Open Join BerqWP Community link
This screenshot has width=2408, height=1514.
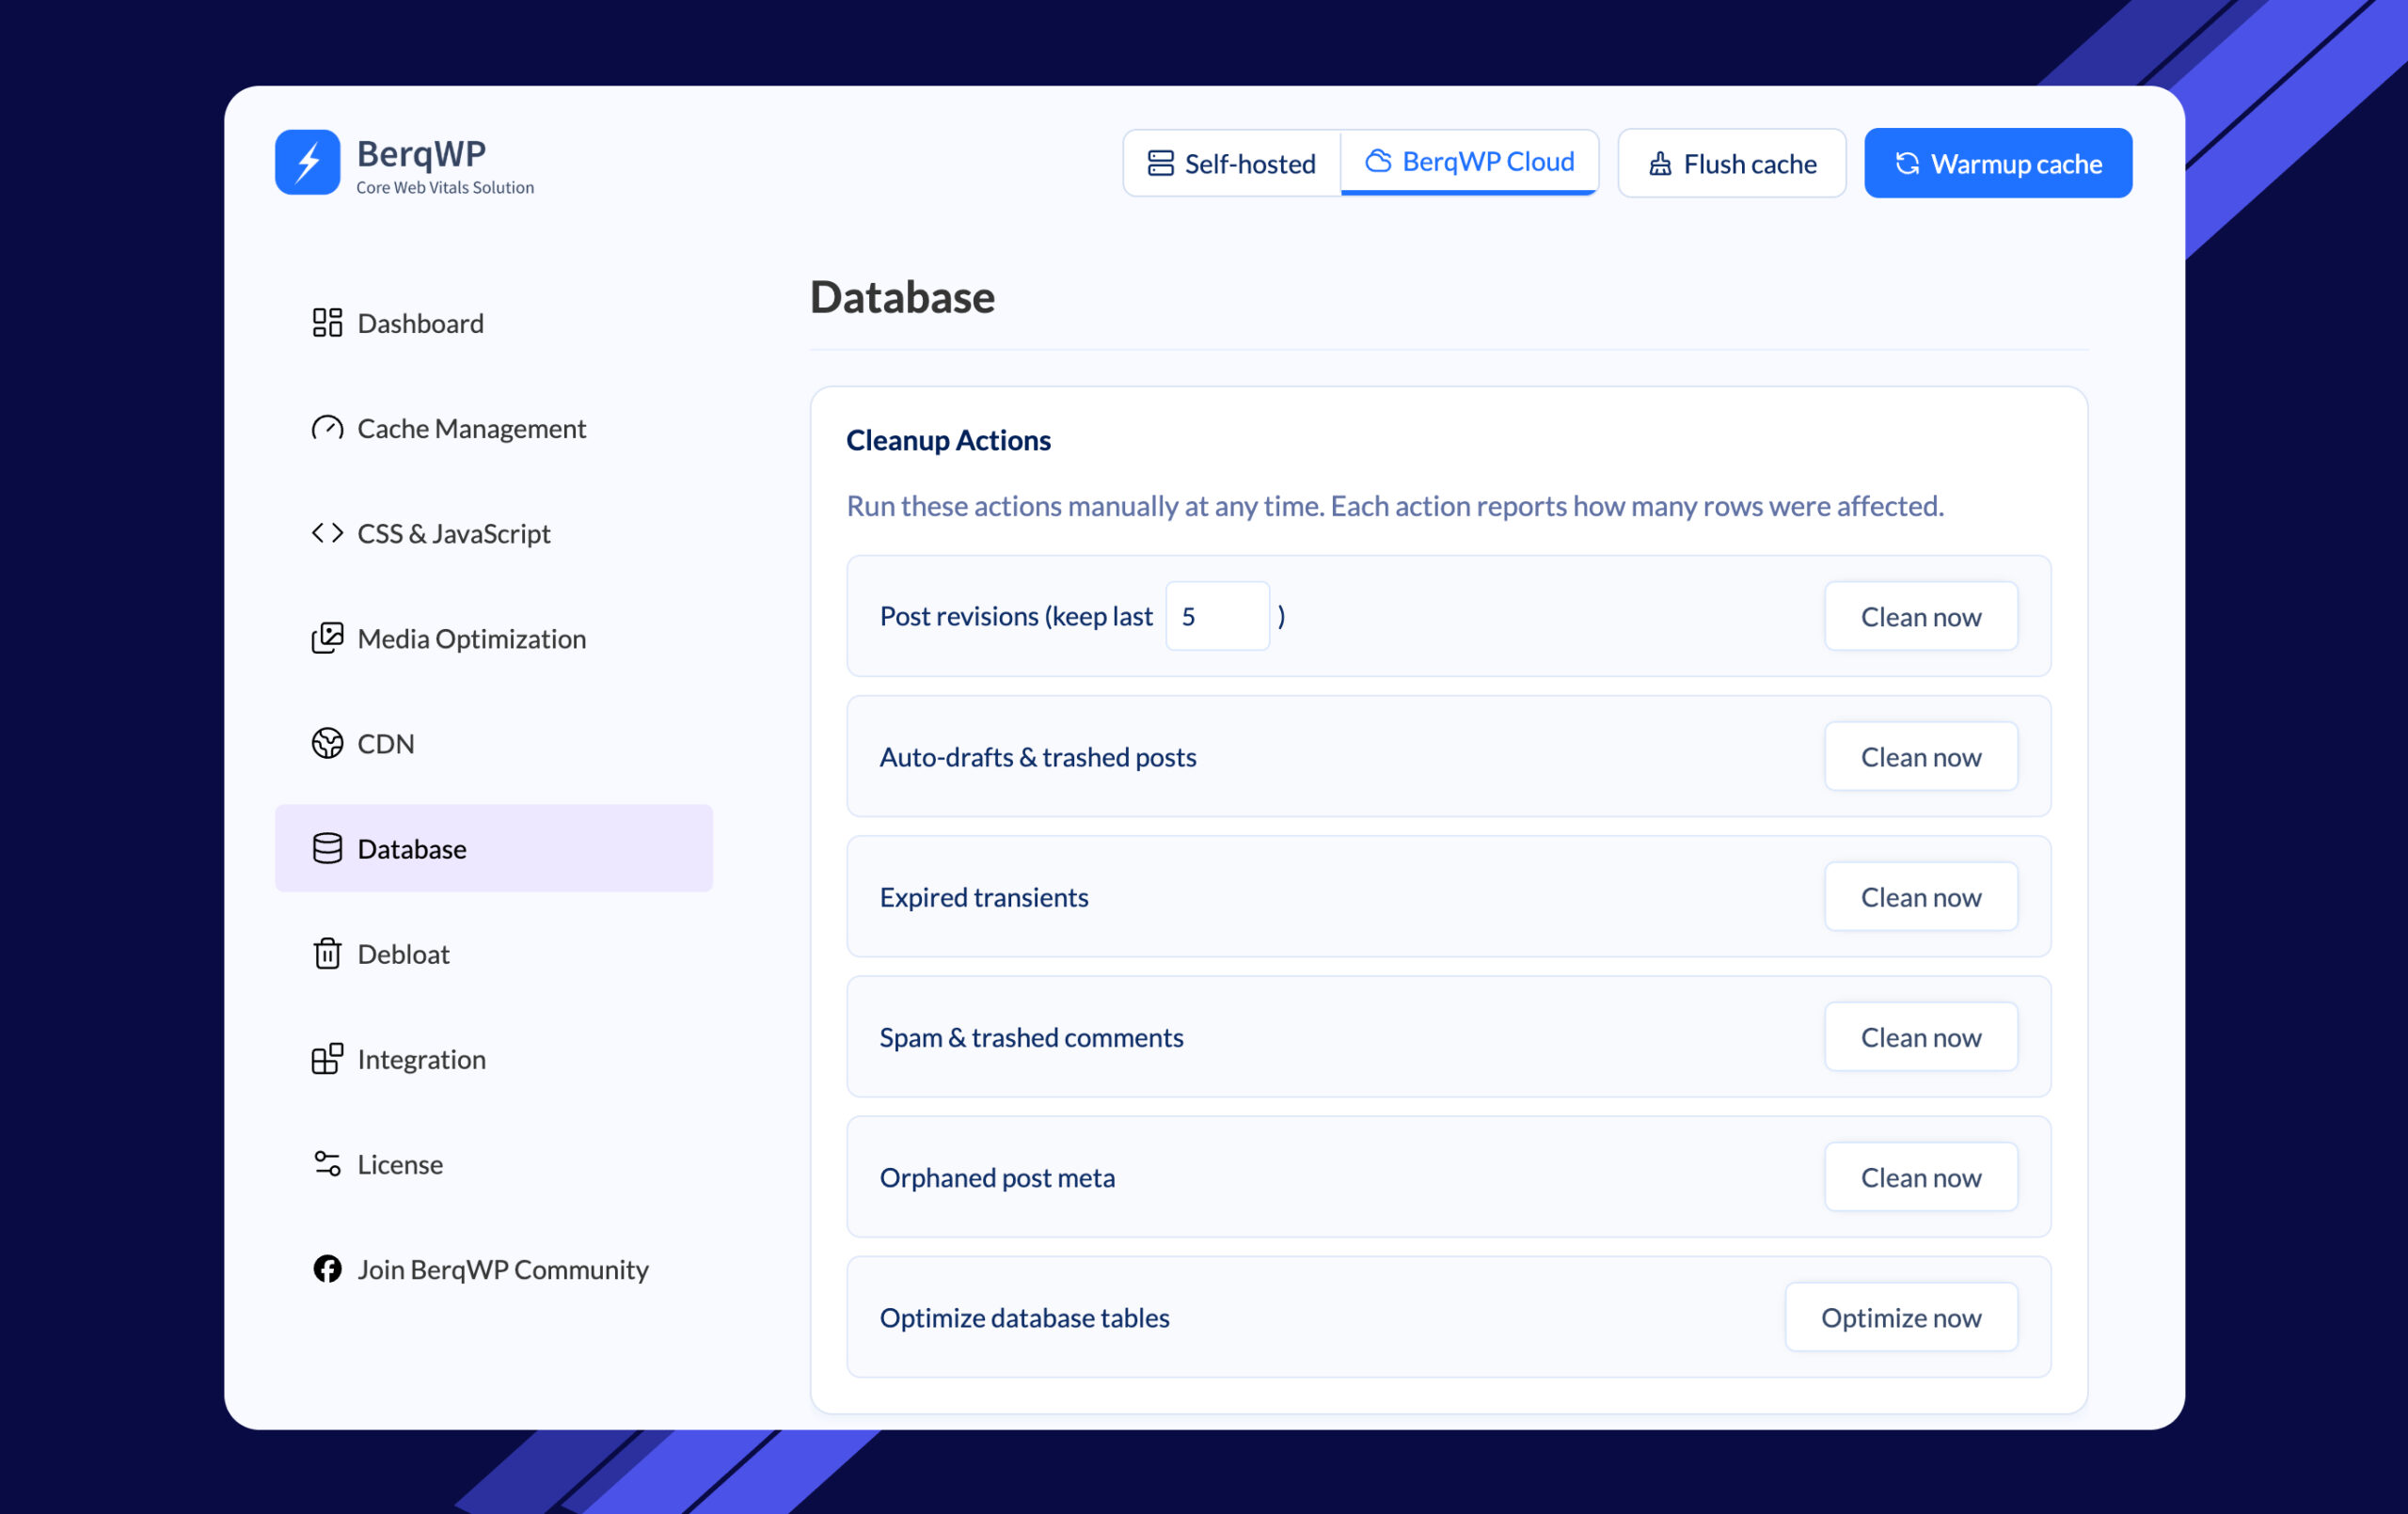494,1268
